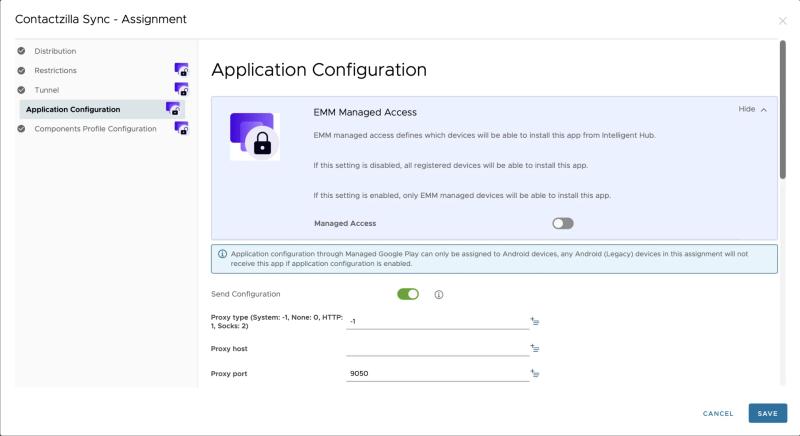Click the checkmark icon beside Distribution
Screen dimensions: 800x436
(21, 51)
